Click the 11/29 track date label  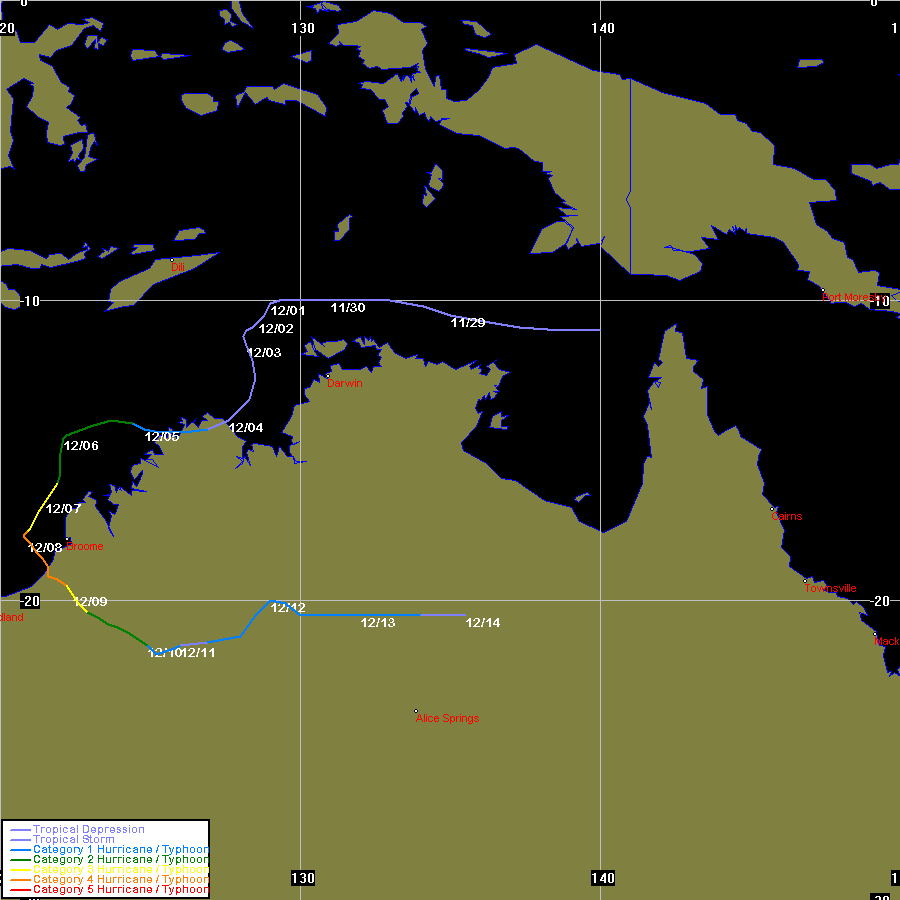pos(468,322)
